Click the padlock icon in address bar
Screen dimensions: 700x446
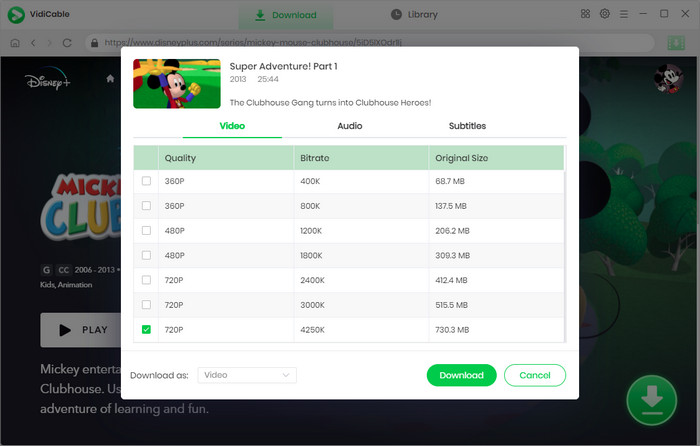[x=94, y=43]
